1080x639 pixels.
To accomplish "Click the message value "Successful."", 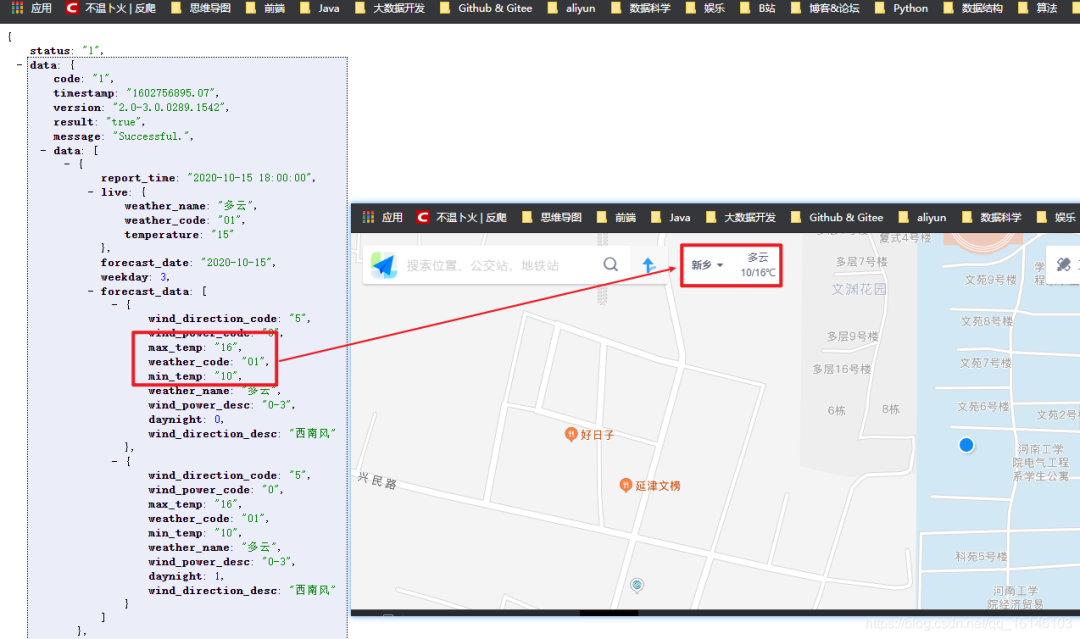I will point(151,136).
